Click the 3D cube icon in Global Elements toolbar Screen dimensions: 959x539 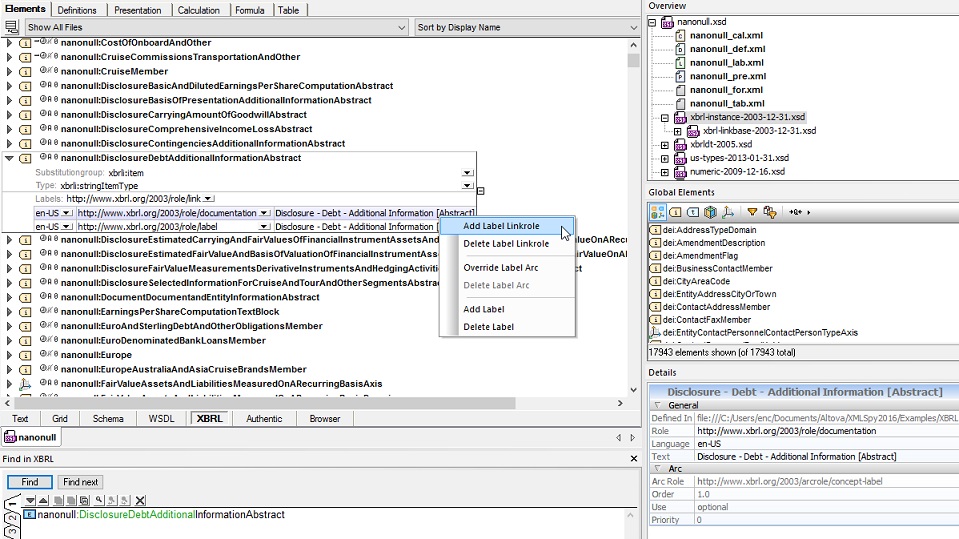710,212
